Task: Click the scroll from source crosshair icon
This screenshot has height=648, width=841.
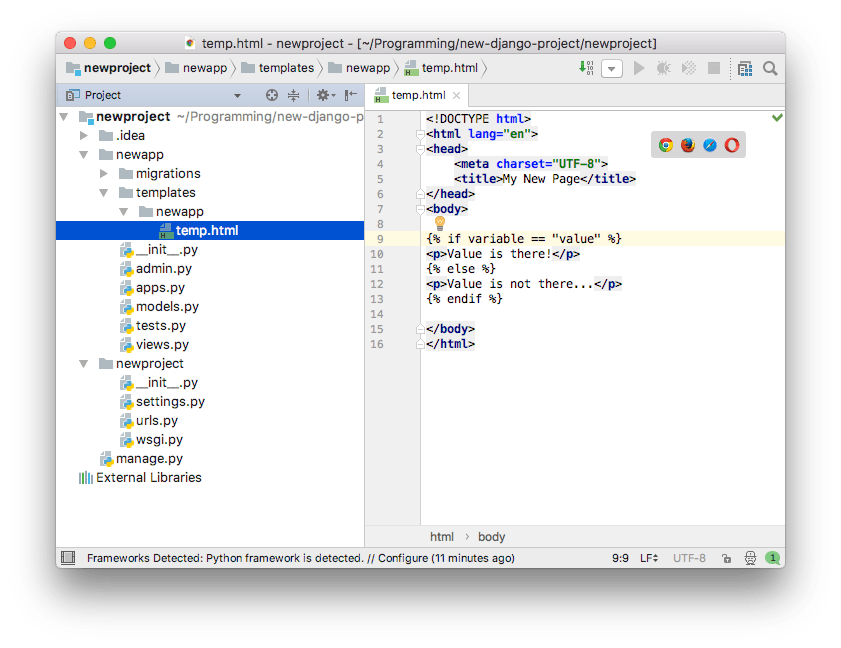Action: point(272,95)
